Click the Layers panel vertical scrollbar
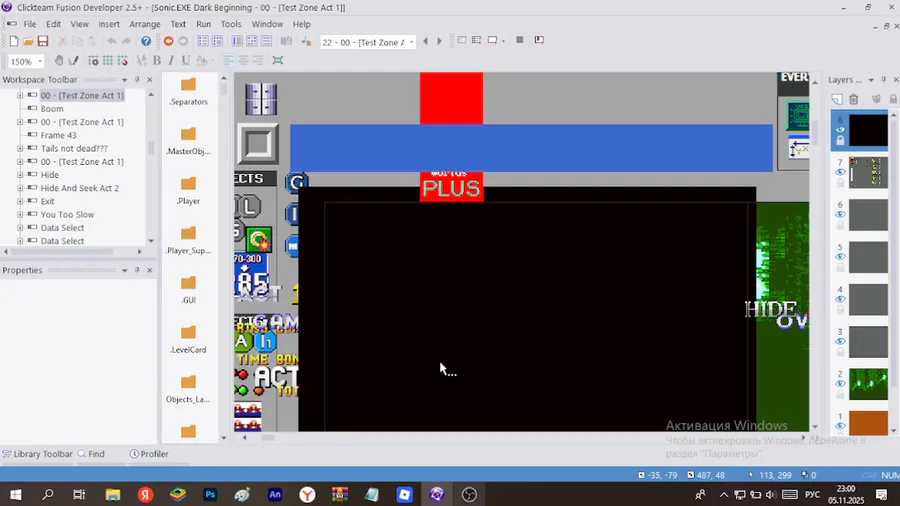Screen dimensions: 900x506 click(894, 272)
